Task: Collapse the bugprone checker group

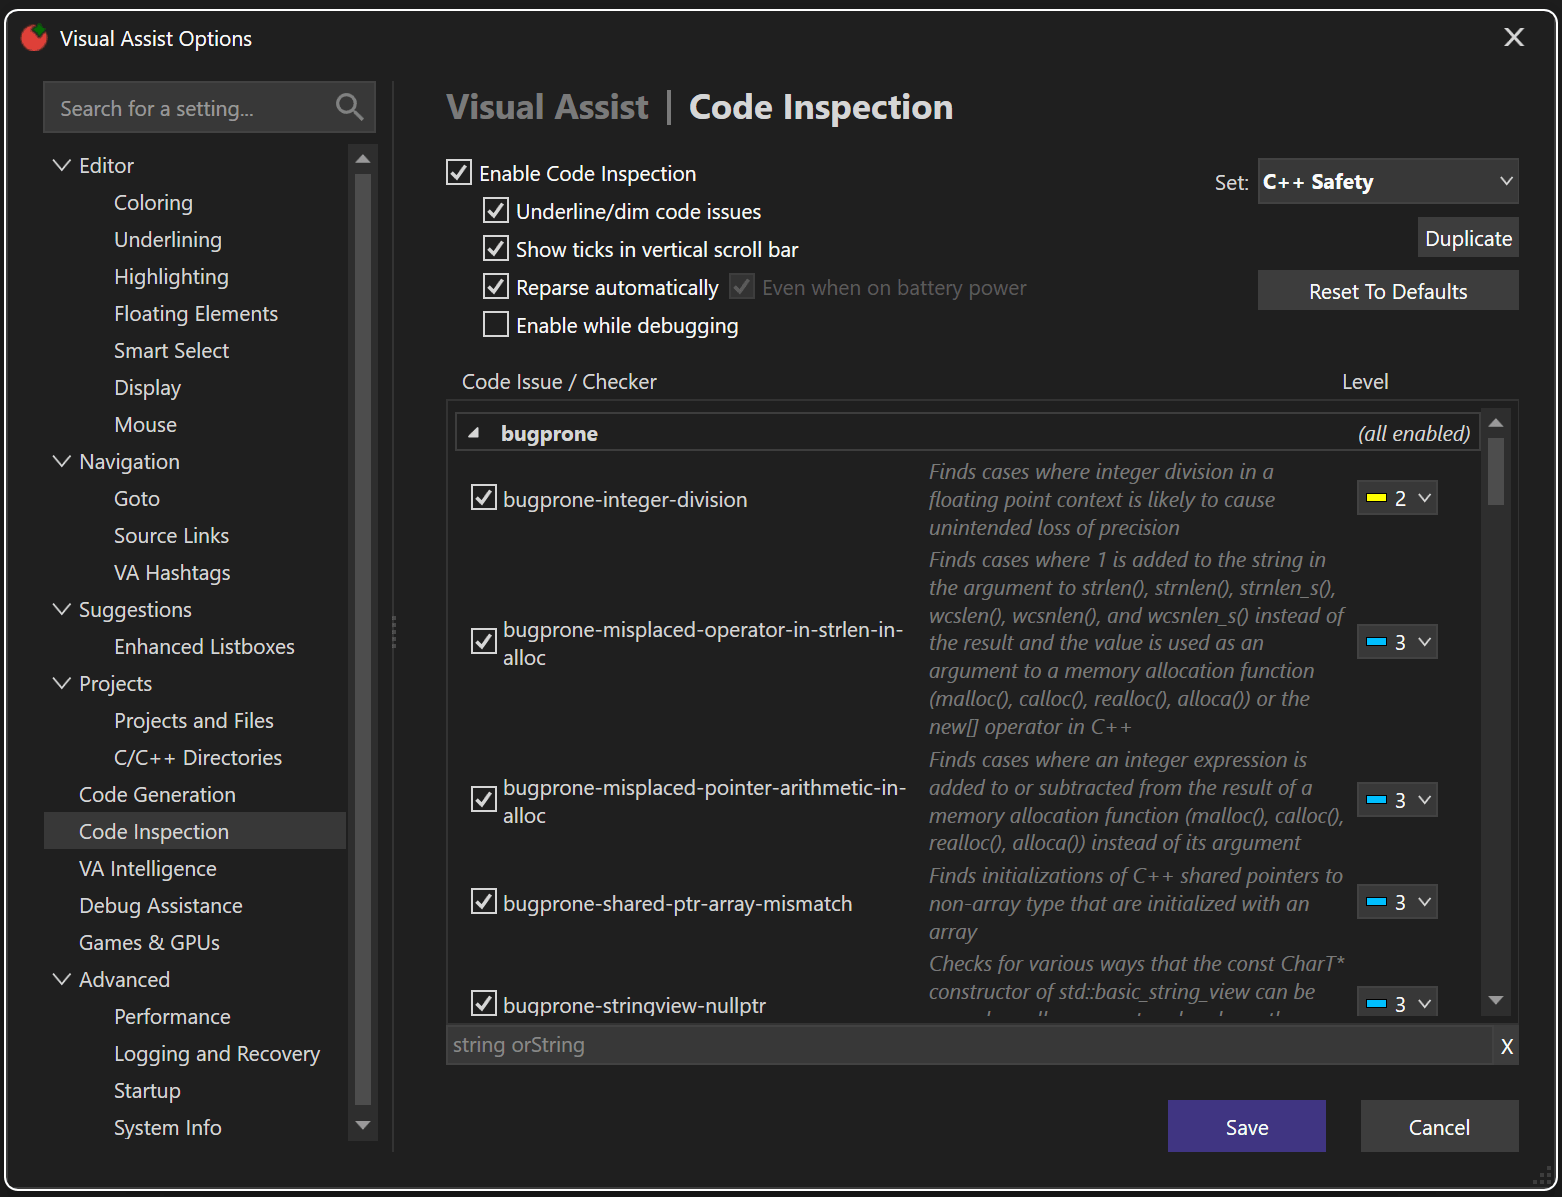Action: click(x=474, y=433)
